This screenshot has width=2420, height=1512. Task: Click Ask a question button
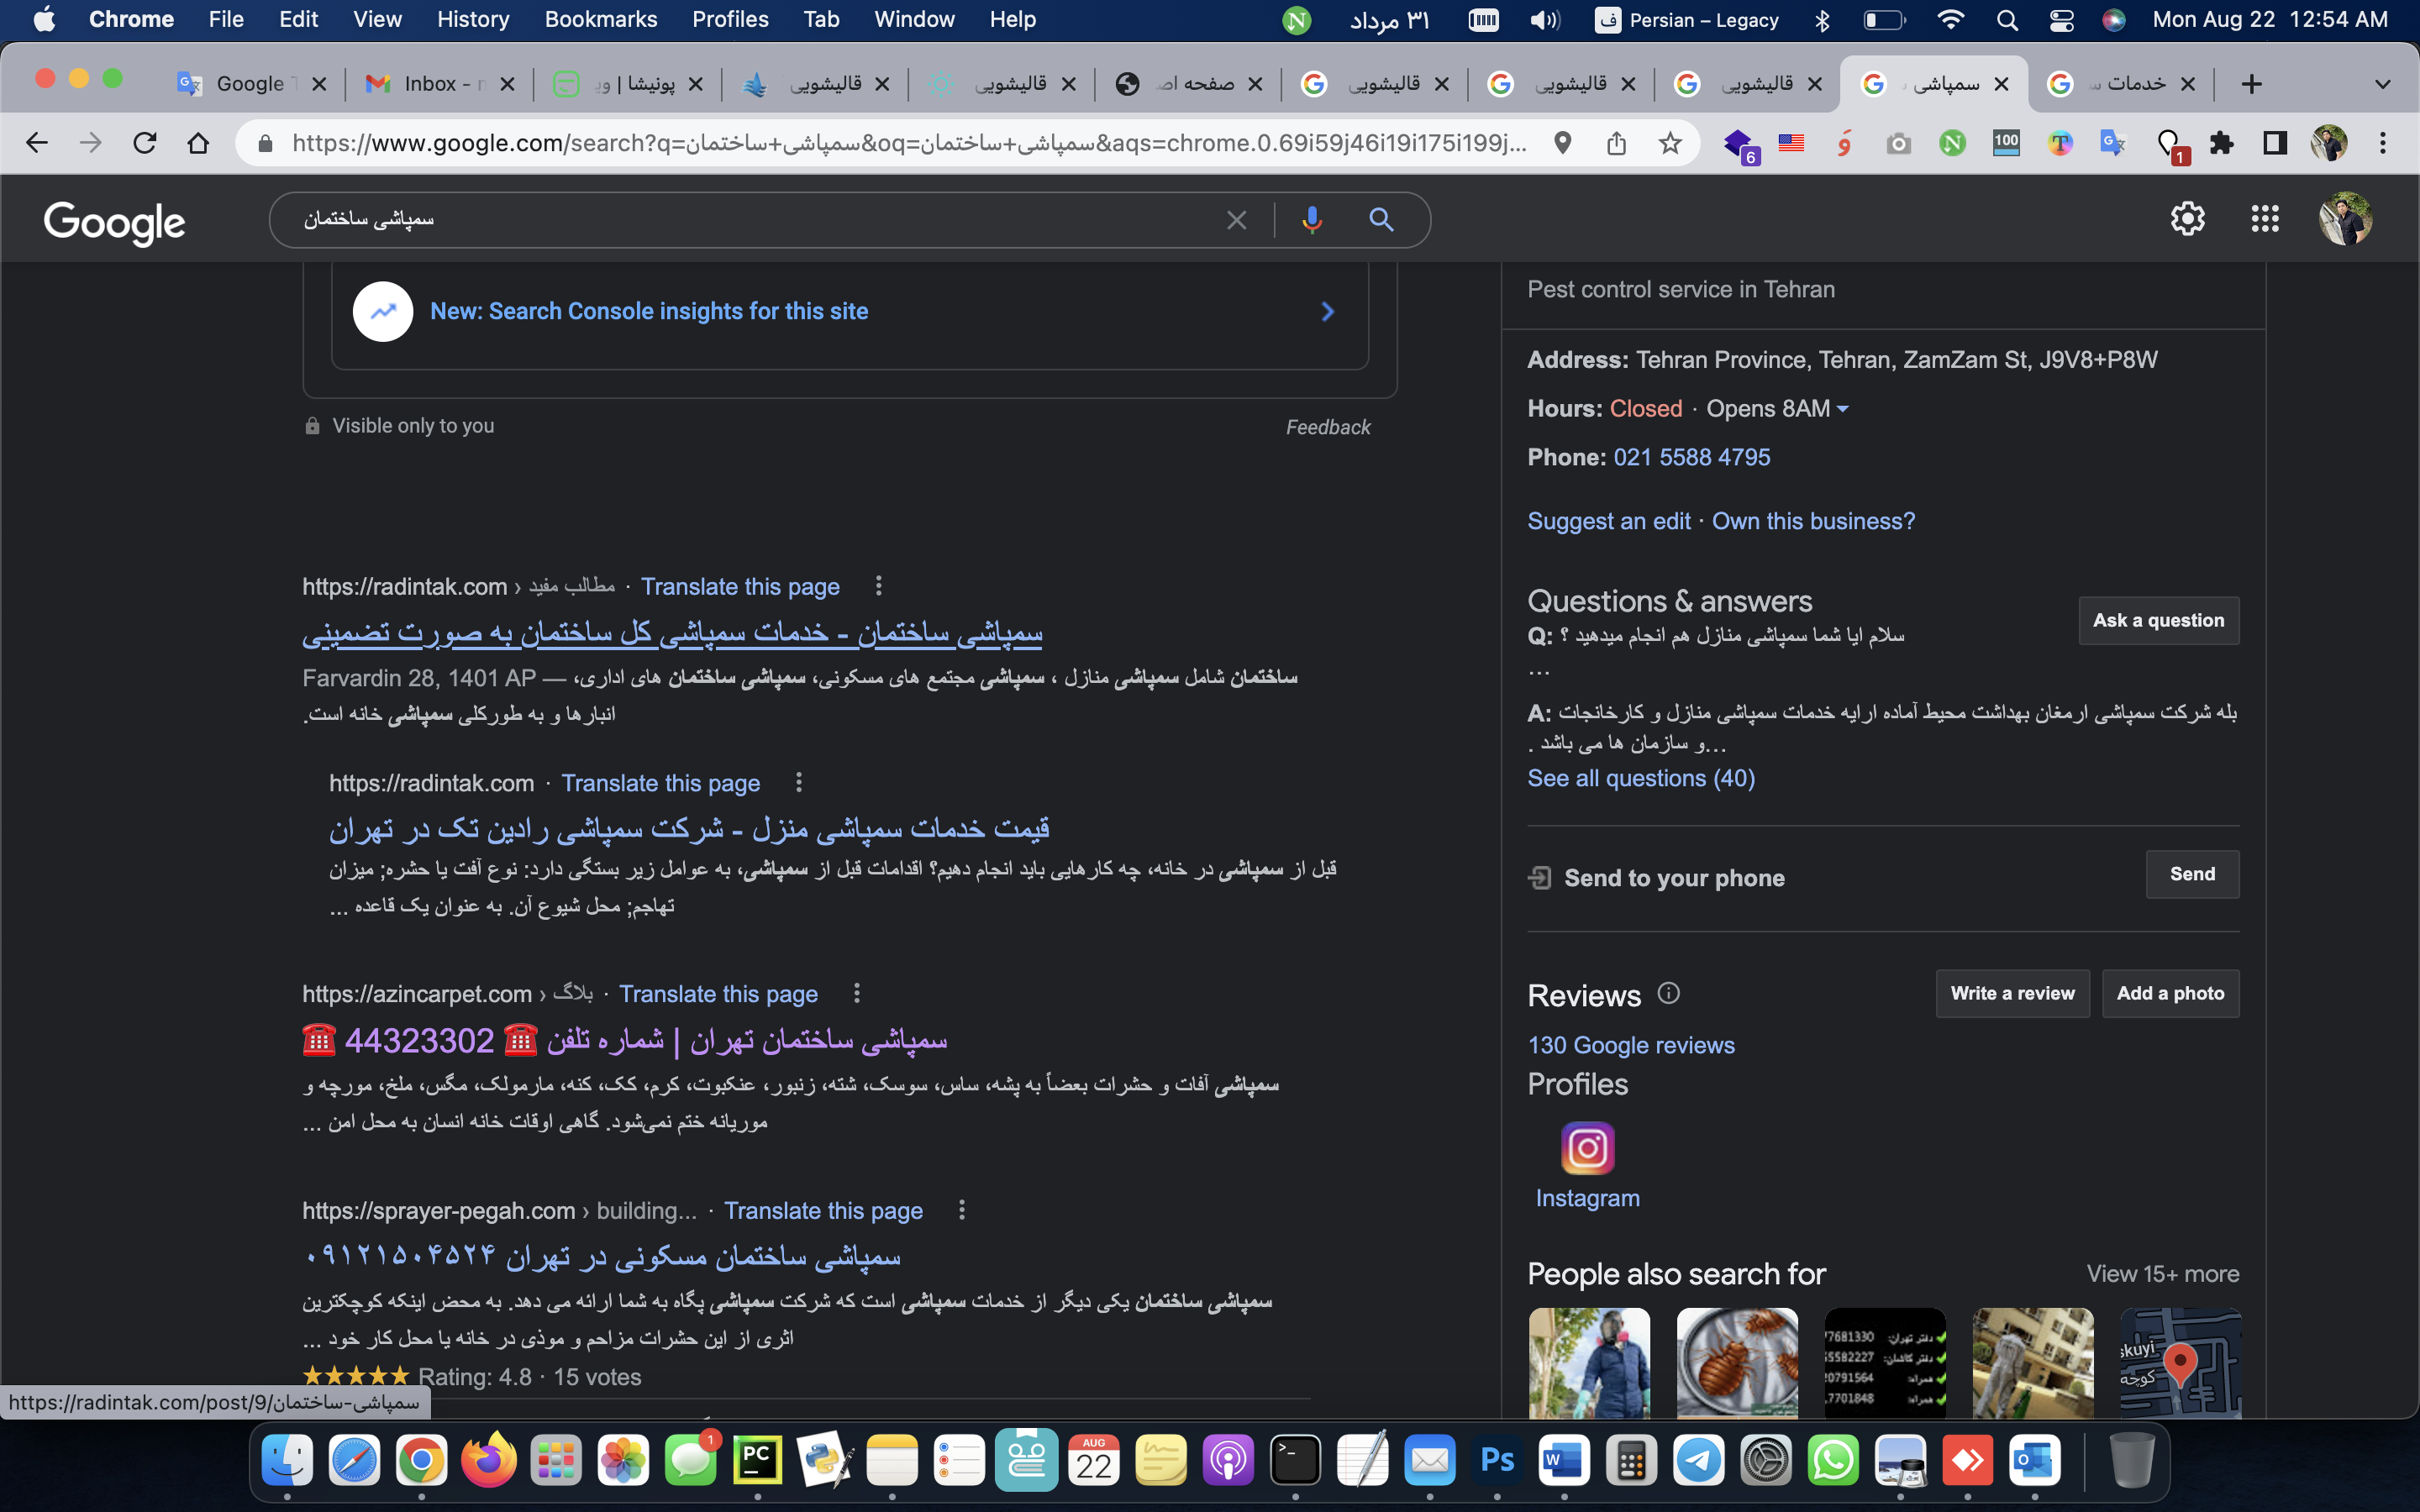(x=2159, y=621)
